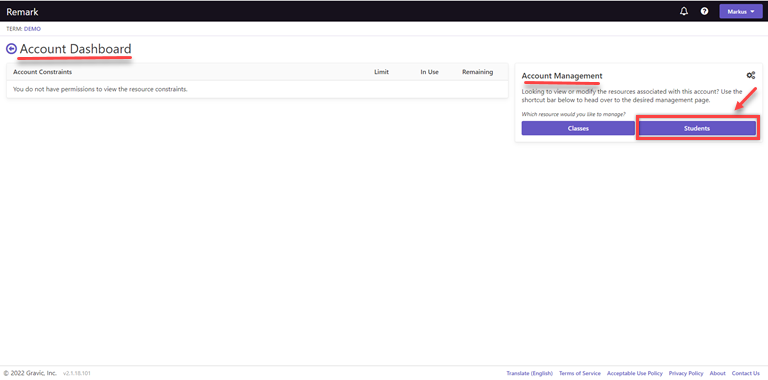Click the DEMO term link
This screenshot has width=768, height=380.
click(x=32, y=29)
